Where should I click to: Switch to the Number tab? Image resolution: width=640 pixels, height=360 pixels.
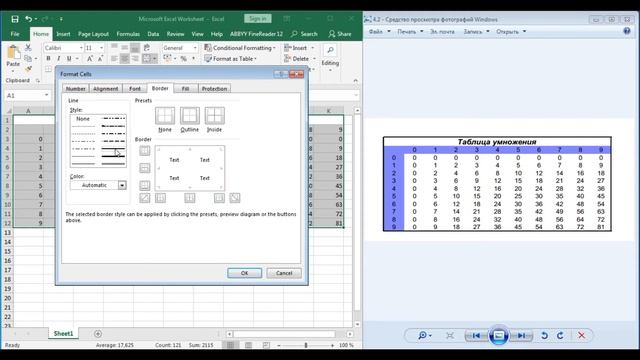tap(76, 89)
